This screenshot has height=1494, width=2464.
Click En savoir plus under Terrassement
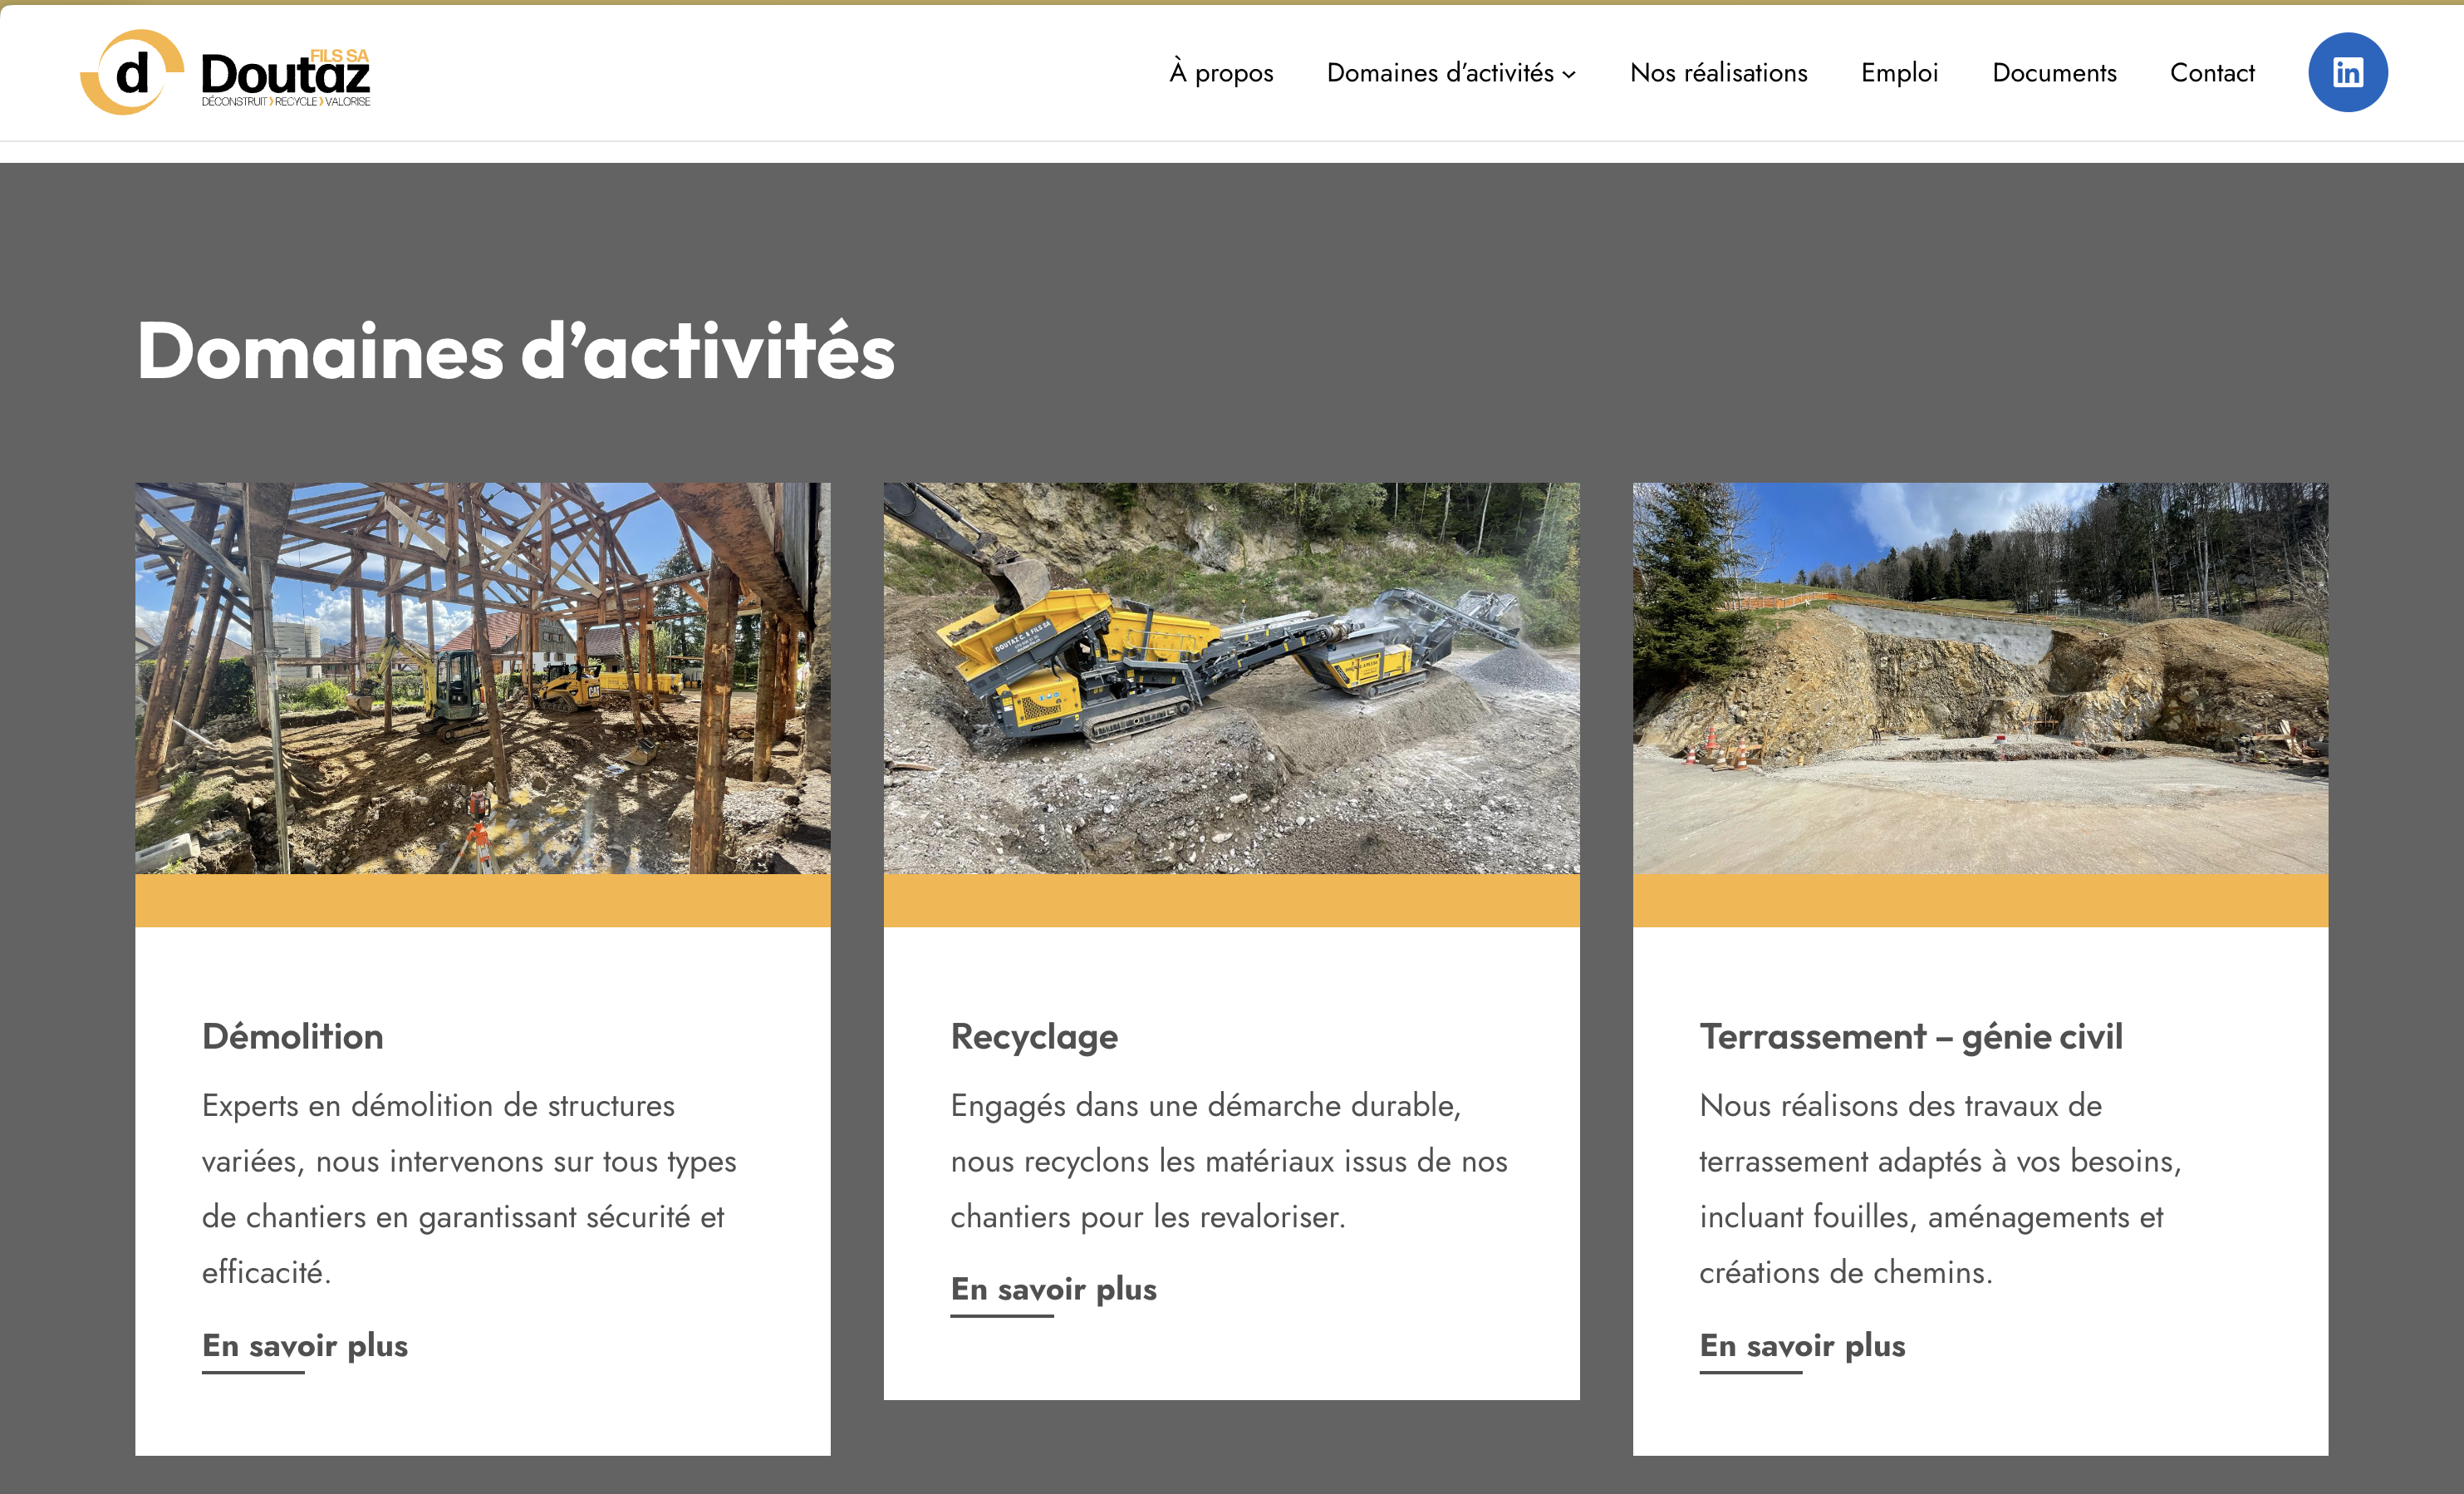coord(1802,1345)
